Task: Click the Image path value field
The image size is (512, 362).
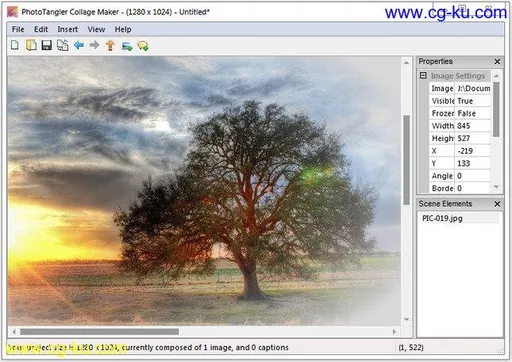Action: [473, 88]
